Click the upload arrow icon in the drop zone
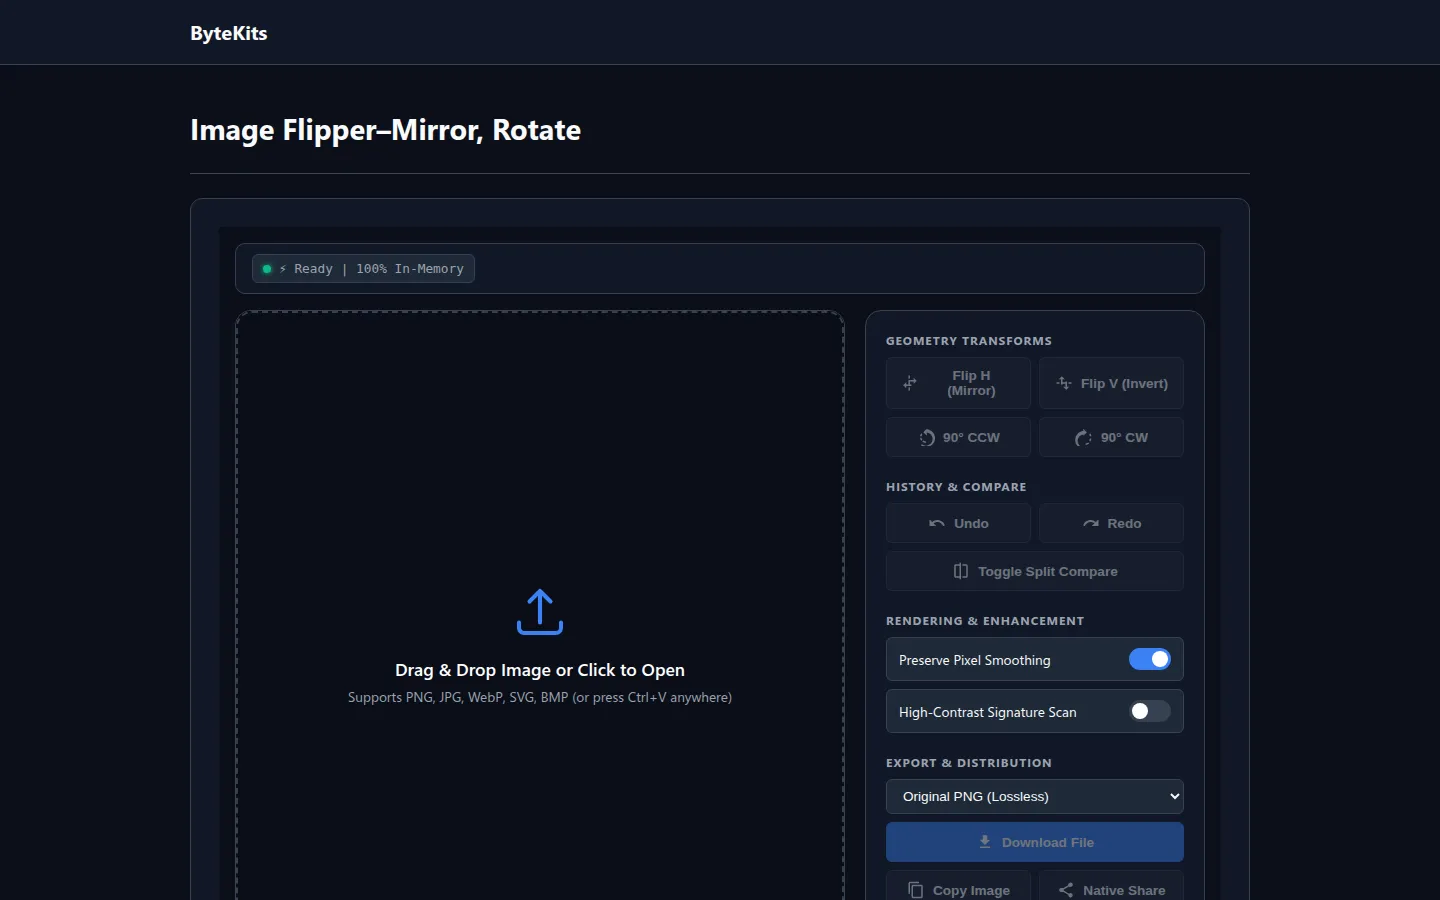The height and width of the screenshot is (900, 1440). point(540,611)
